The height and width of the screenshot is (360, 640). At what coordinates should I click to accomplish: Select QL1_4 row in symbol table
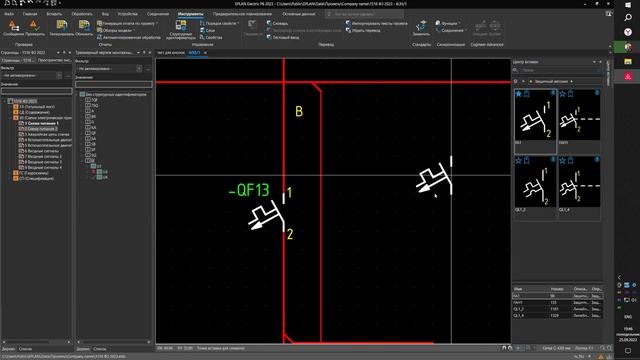558,316
